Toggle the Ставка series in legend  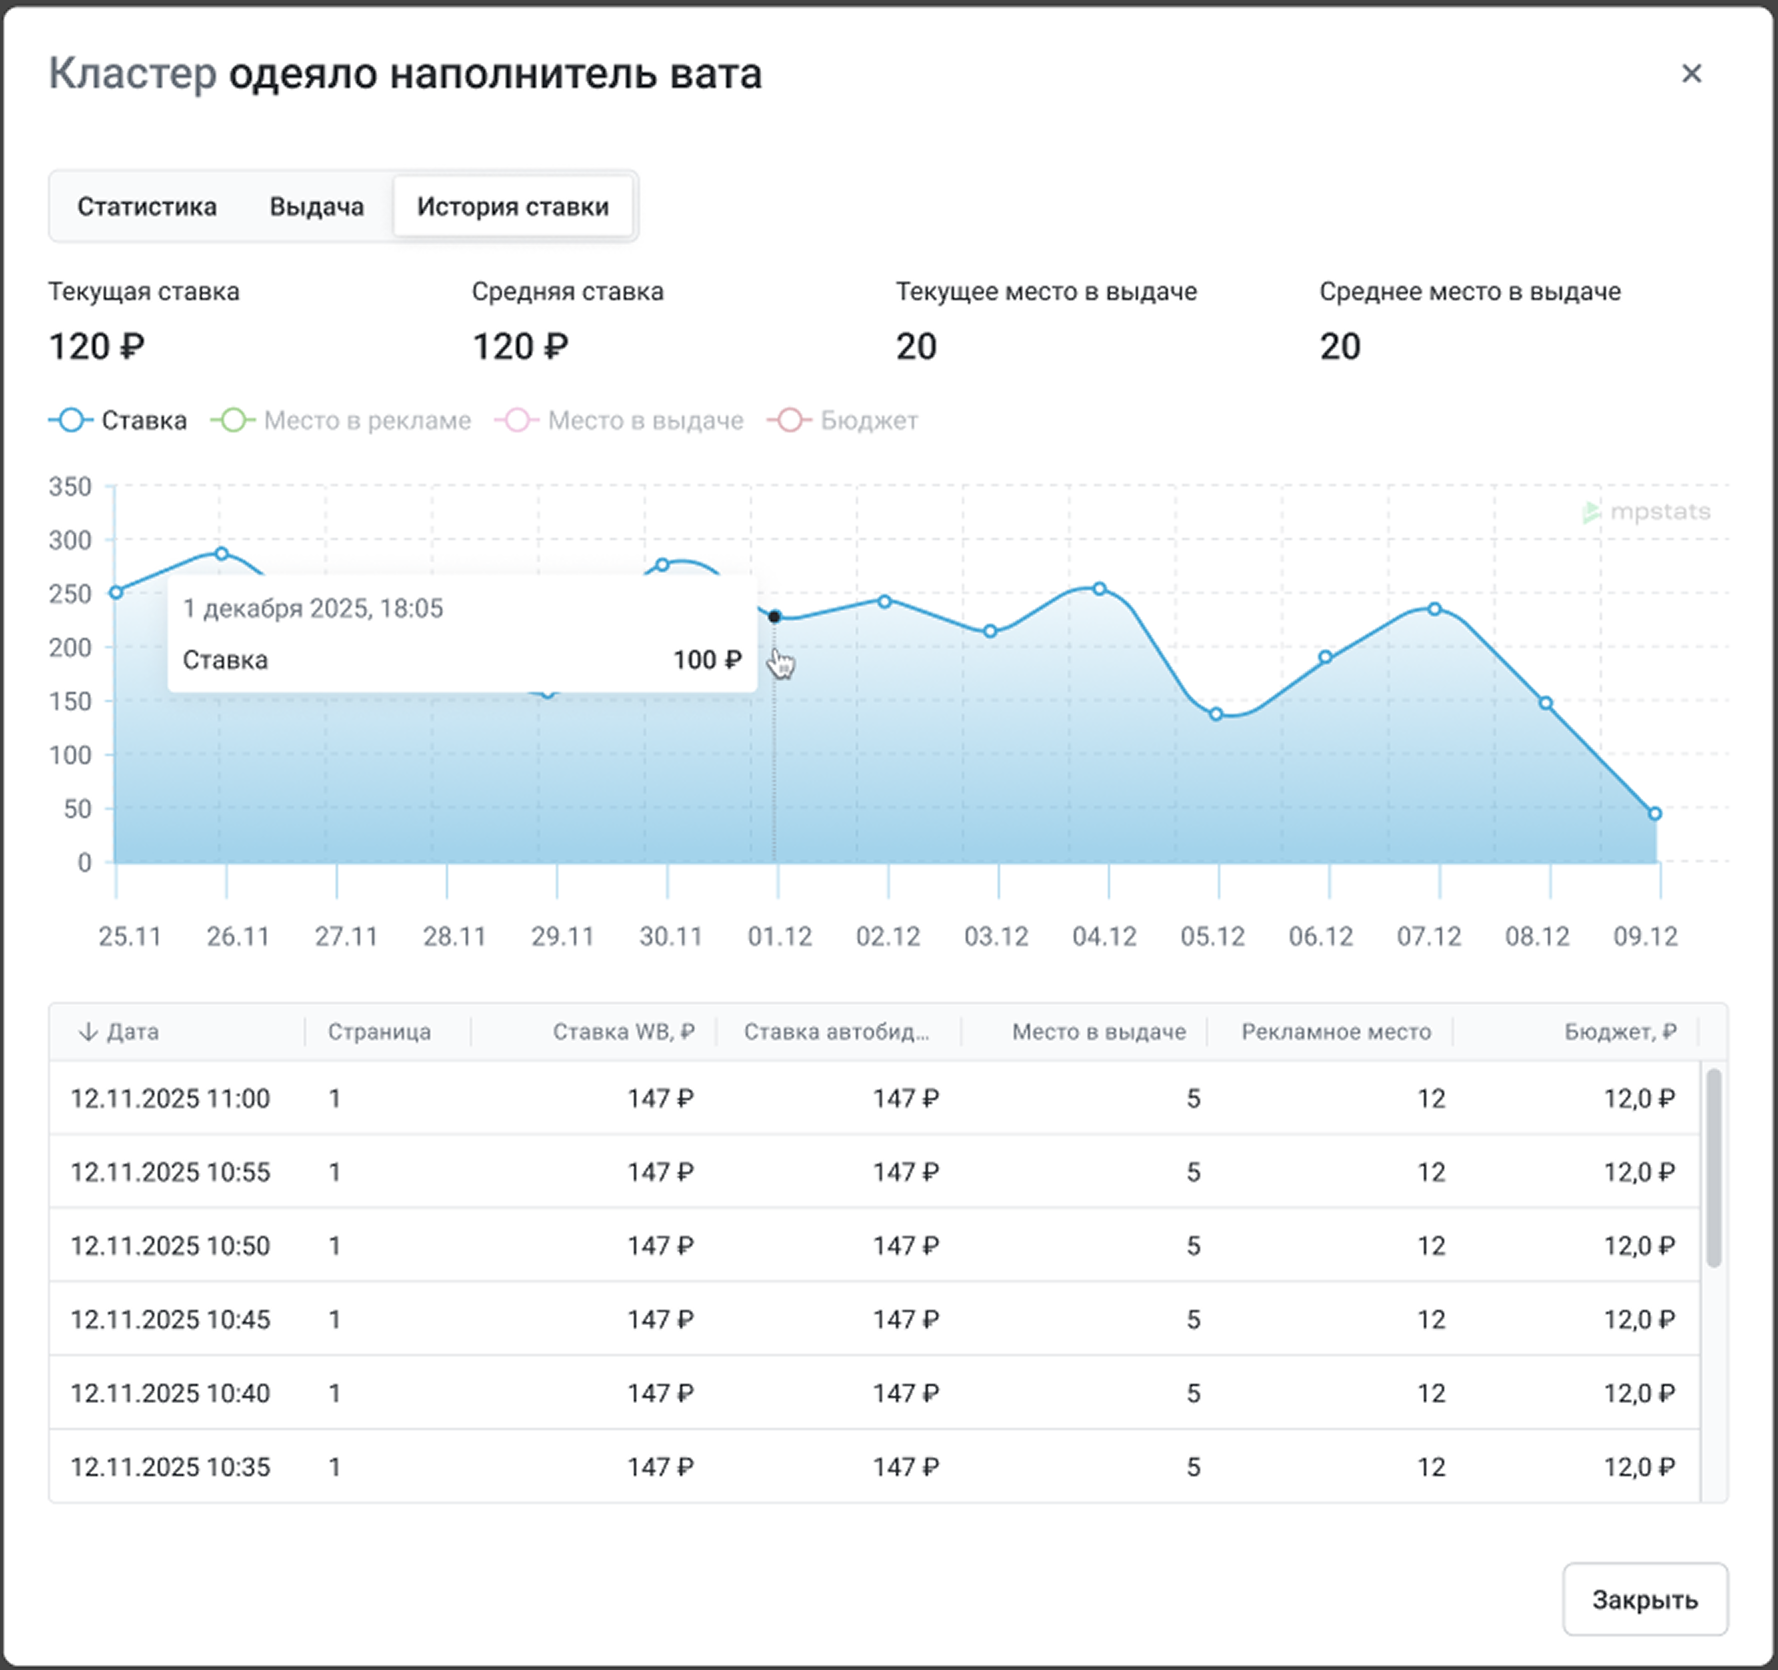118,421
